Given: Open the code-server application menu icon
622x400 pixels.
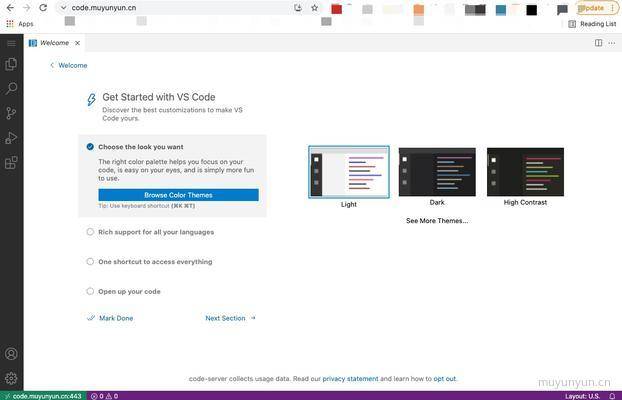Looking at the screenshot, I should tap(11, 43).
